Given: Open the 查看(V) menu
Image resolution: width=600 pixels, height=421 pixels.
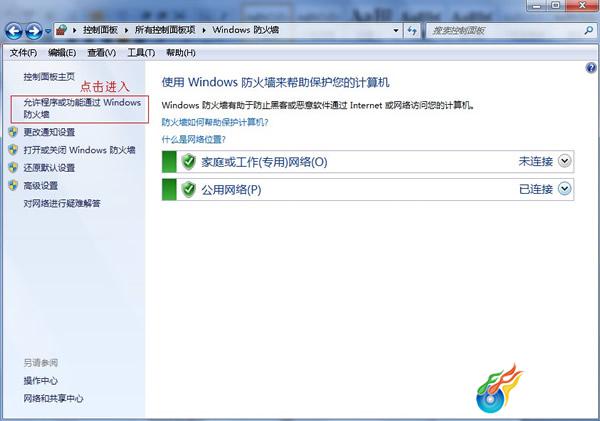Looking at the screenshot, I should 101,53.
